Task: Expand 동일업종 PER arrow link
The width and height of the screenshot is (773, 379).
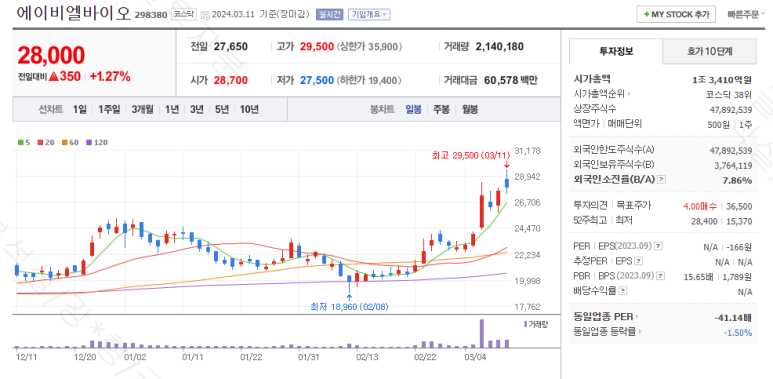Action: coord(606,316)
